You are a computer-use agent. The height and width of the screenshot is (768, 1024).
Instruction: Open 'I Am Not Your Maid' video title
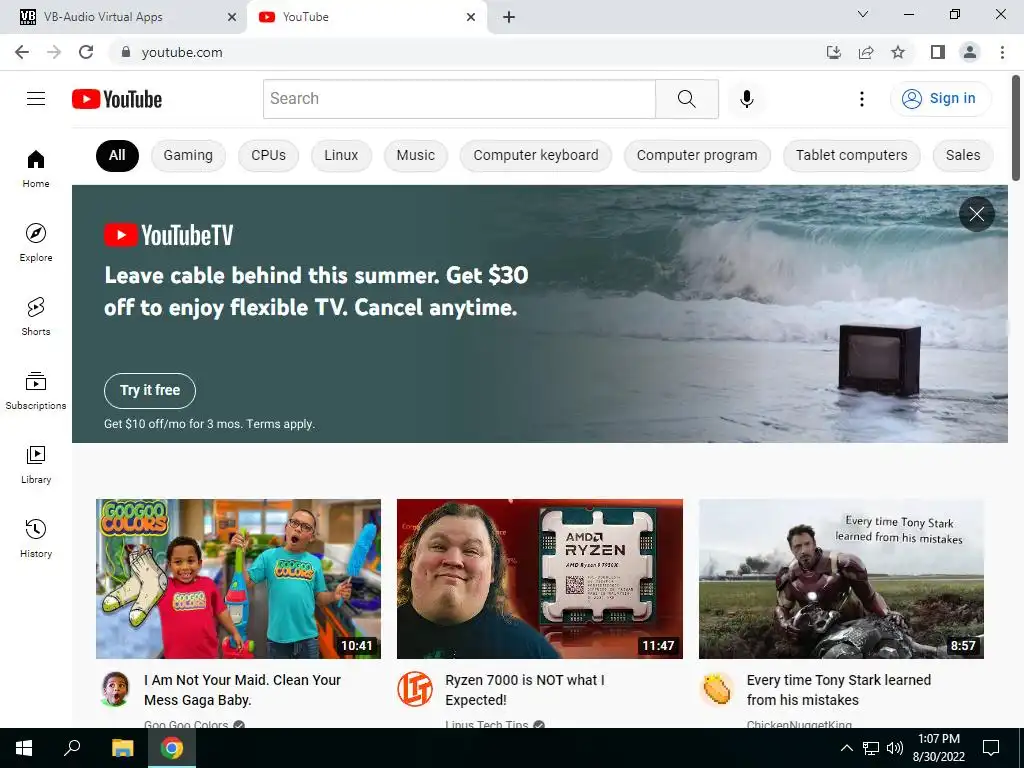[x=243, y=690]
